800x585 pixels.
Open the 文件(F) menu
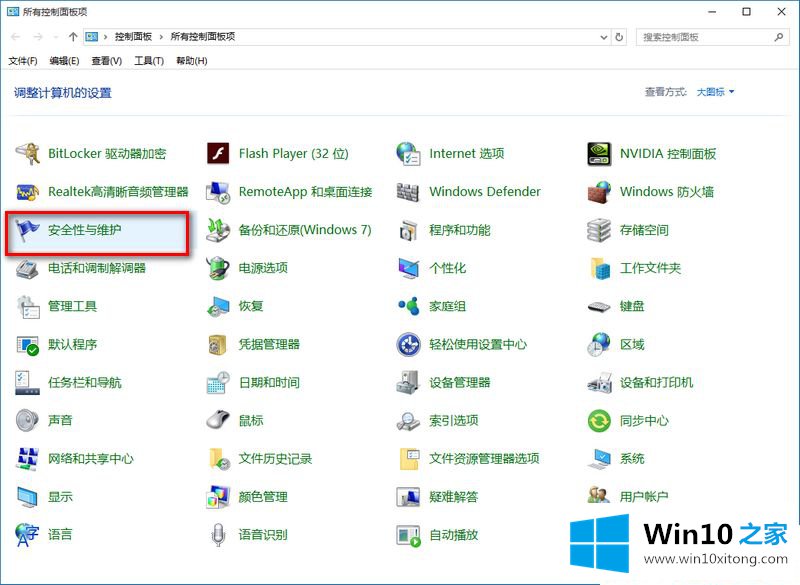(22, 61)
